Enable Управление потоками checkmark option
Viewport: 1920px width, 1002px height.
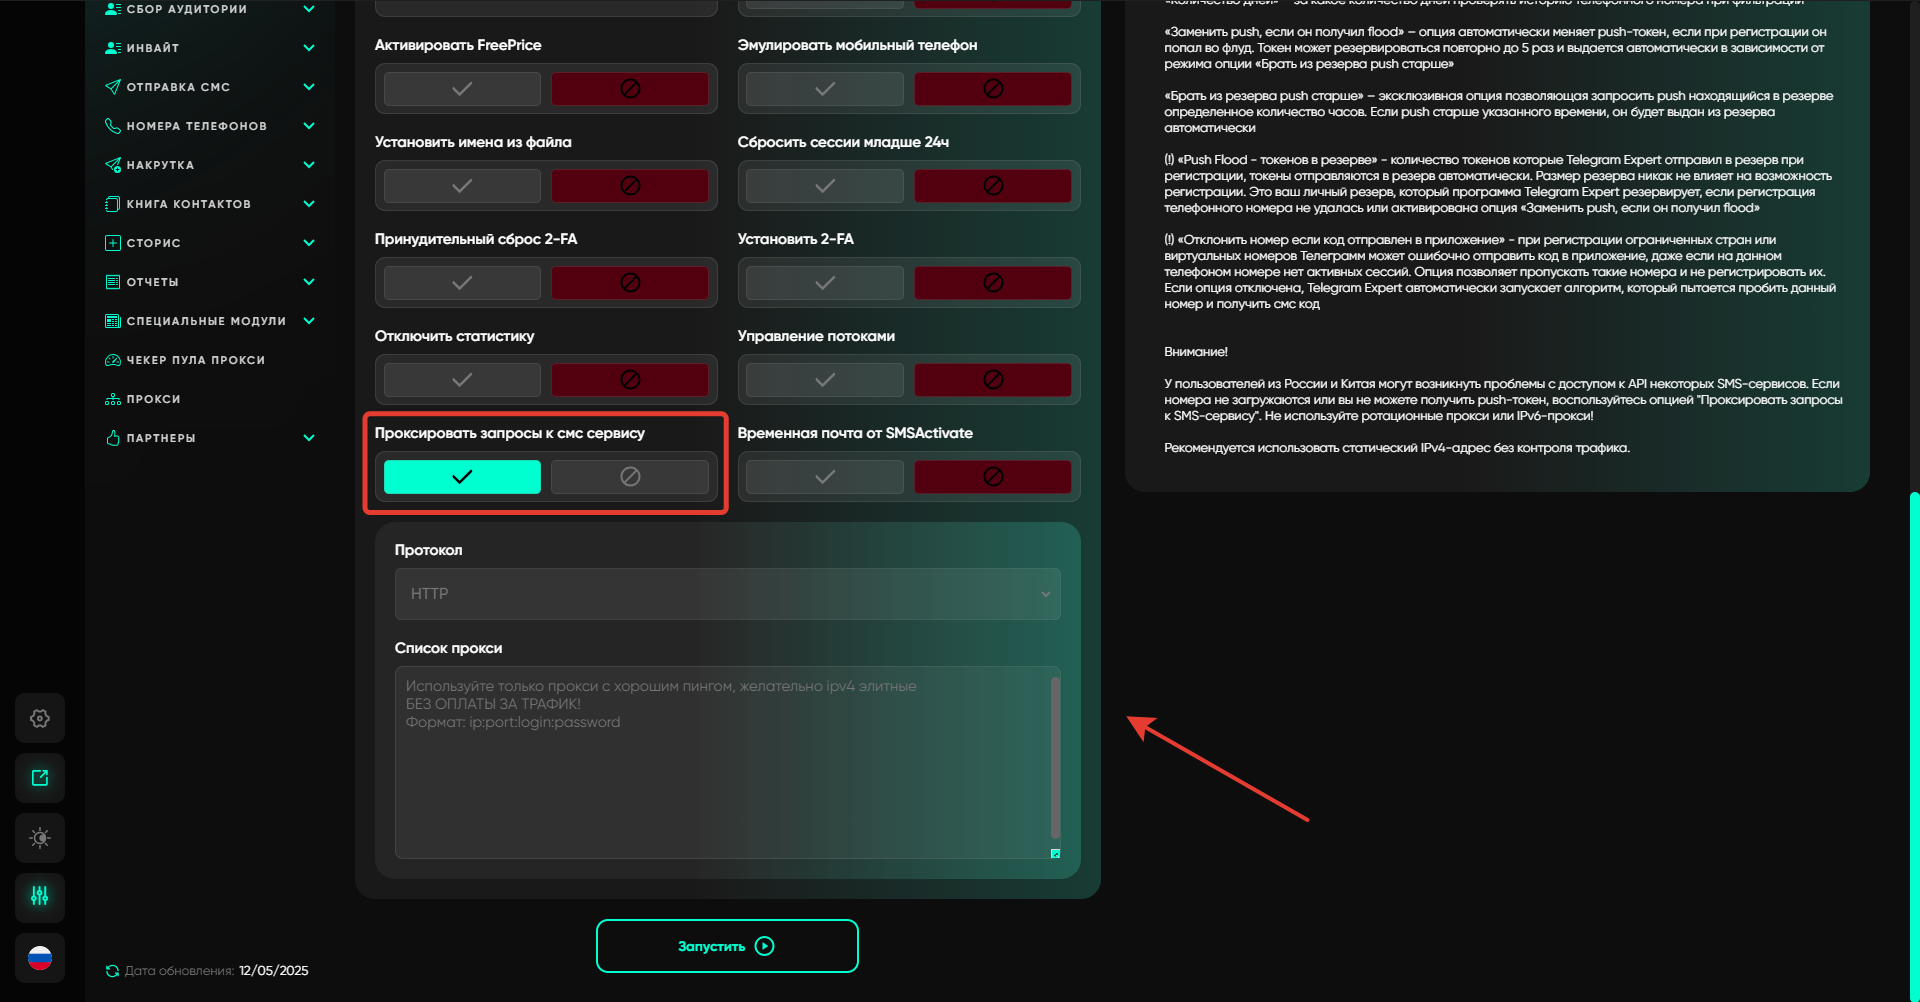(825, 380)
